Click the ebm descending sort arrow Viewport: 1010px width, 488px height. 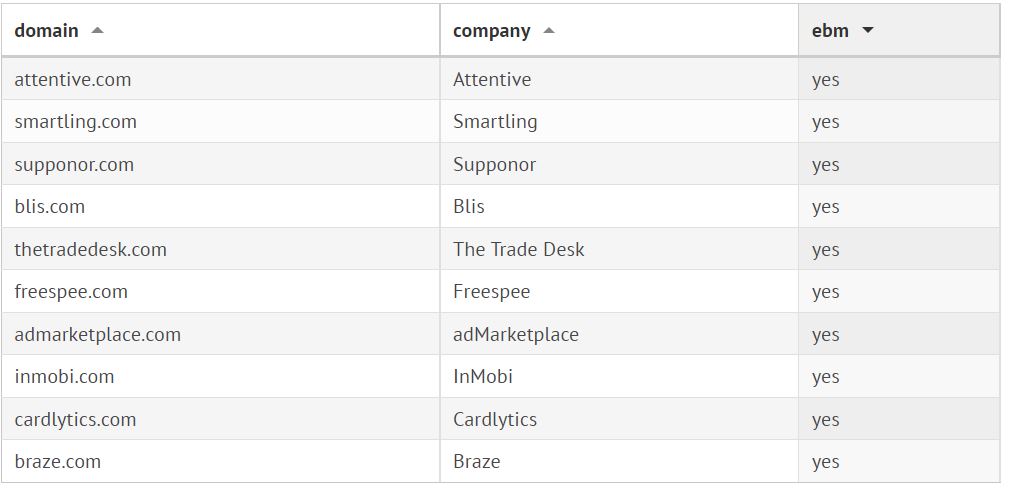click(x=867, y=31)
